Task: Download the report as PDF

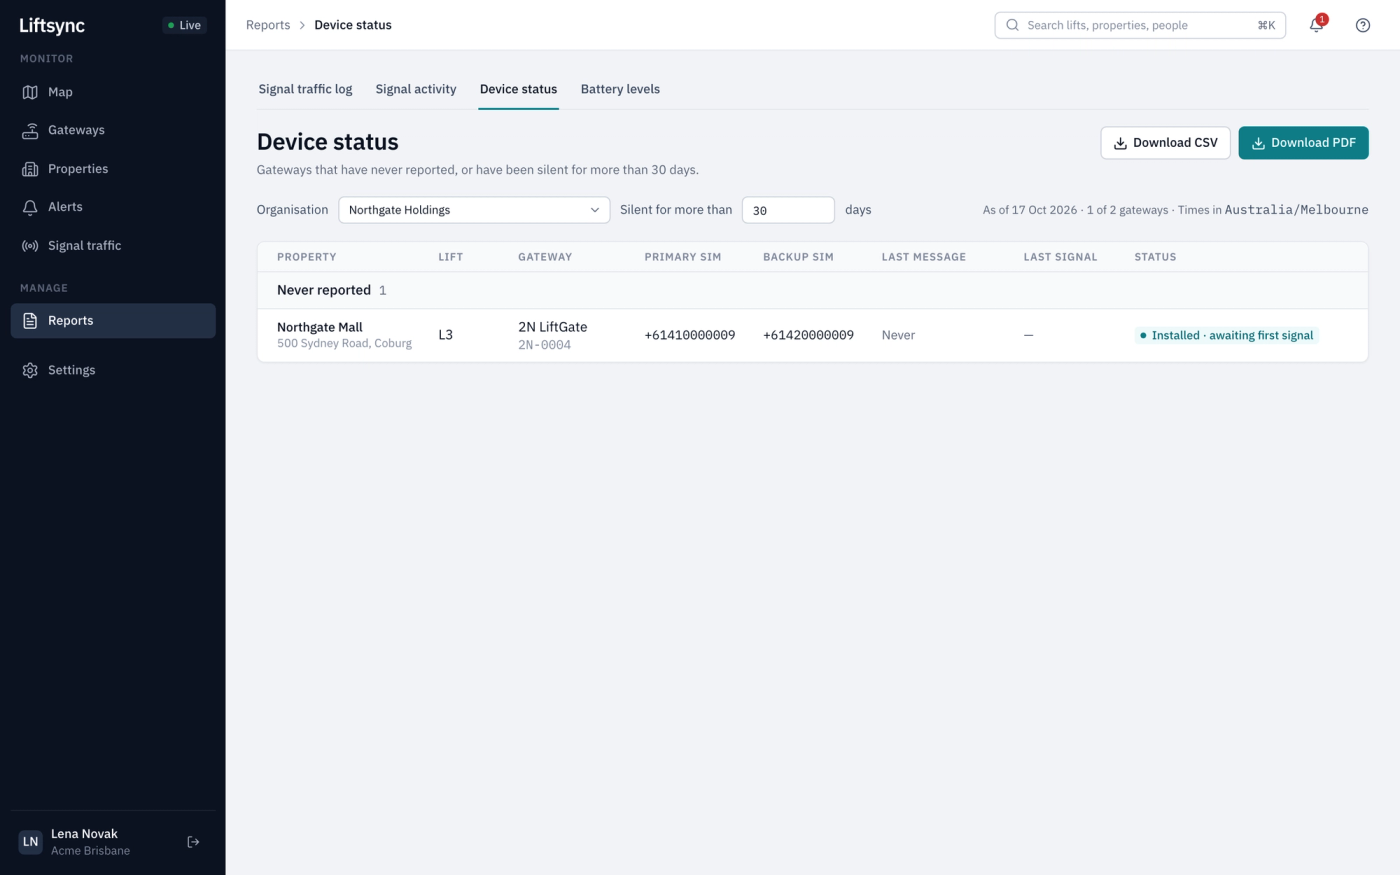Action: [x=1303, y=143]
